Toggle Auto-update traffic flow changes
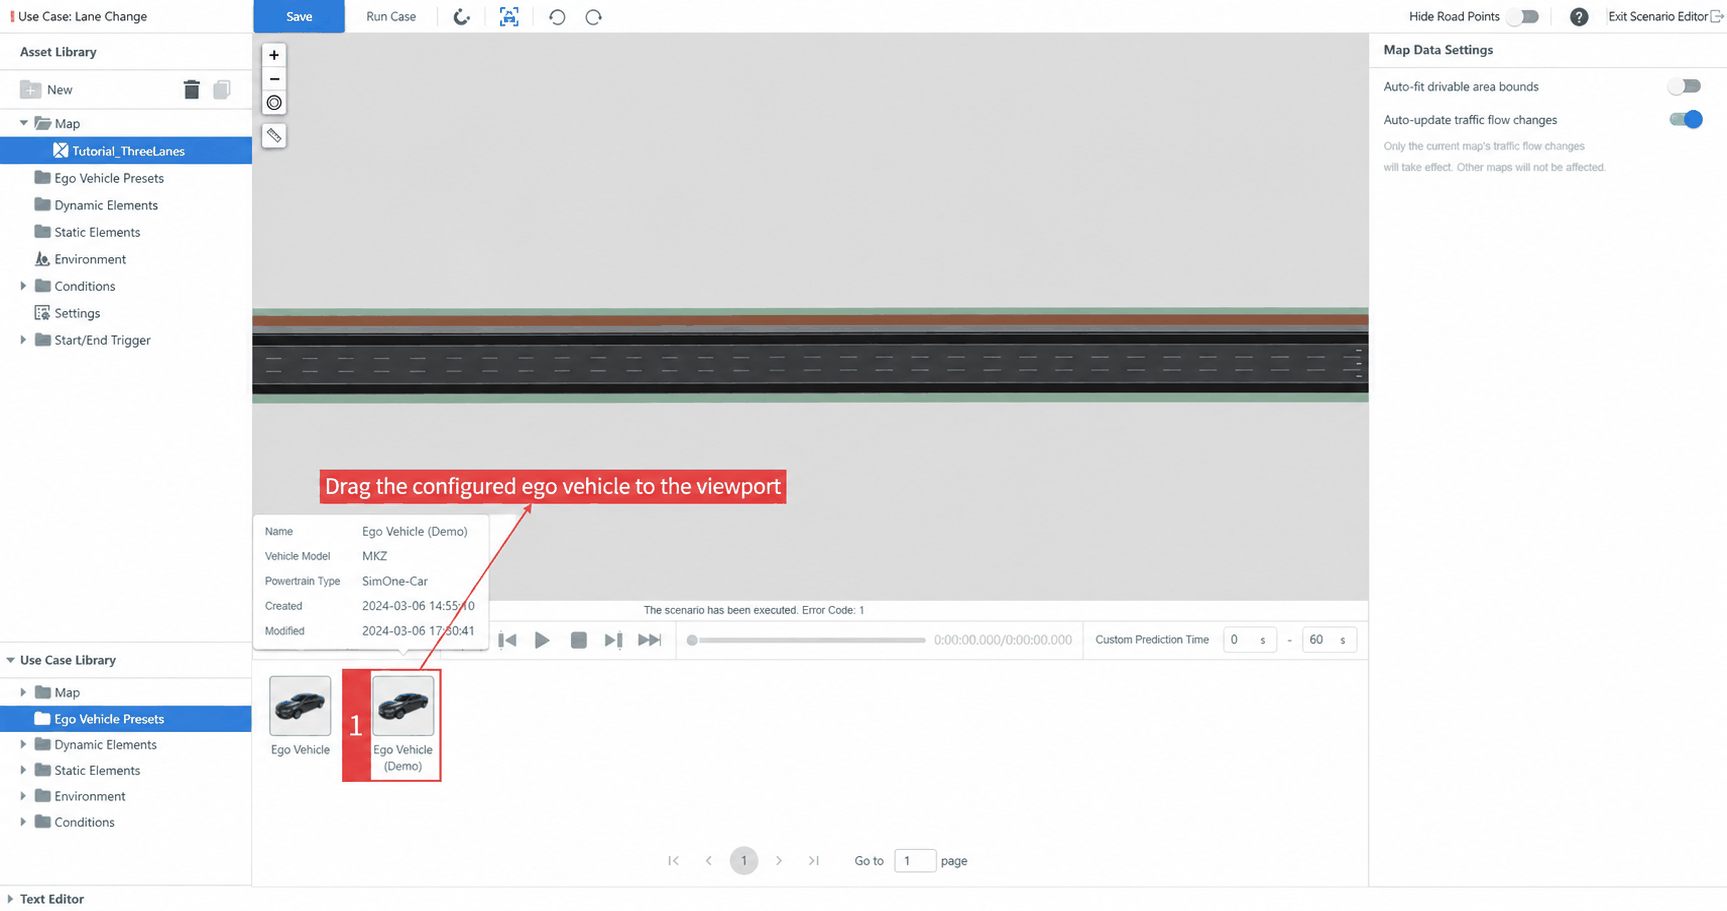 pyautogui.click(x=1685, y=120)
